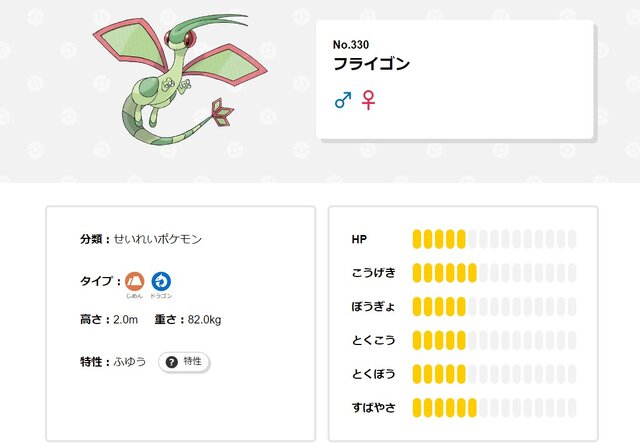This screenshot has width=640, height=444.
Task: Click the ぼうぎょ defense stat bar
Action: click(494, 307)
